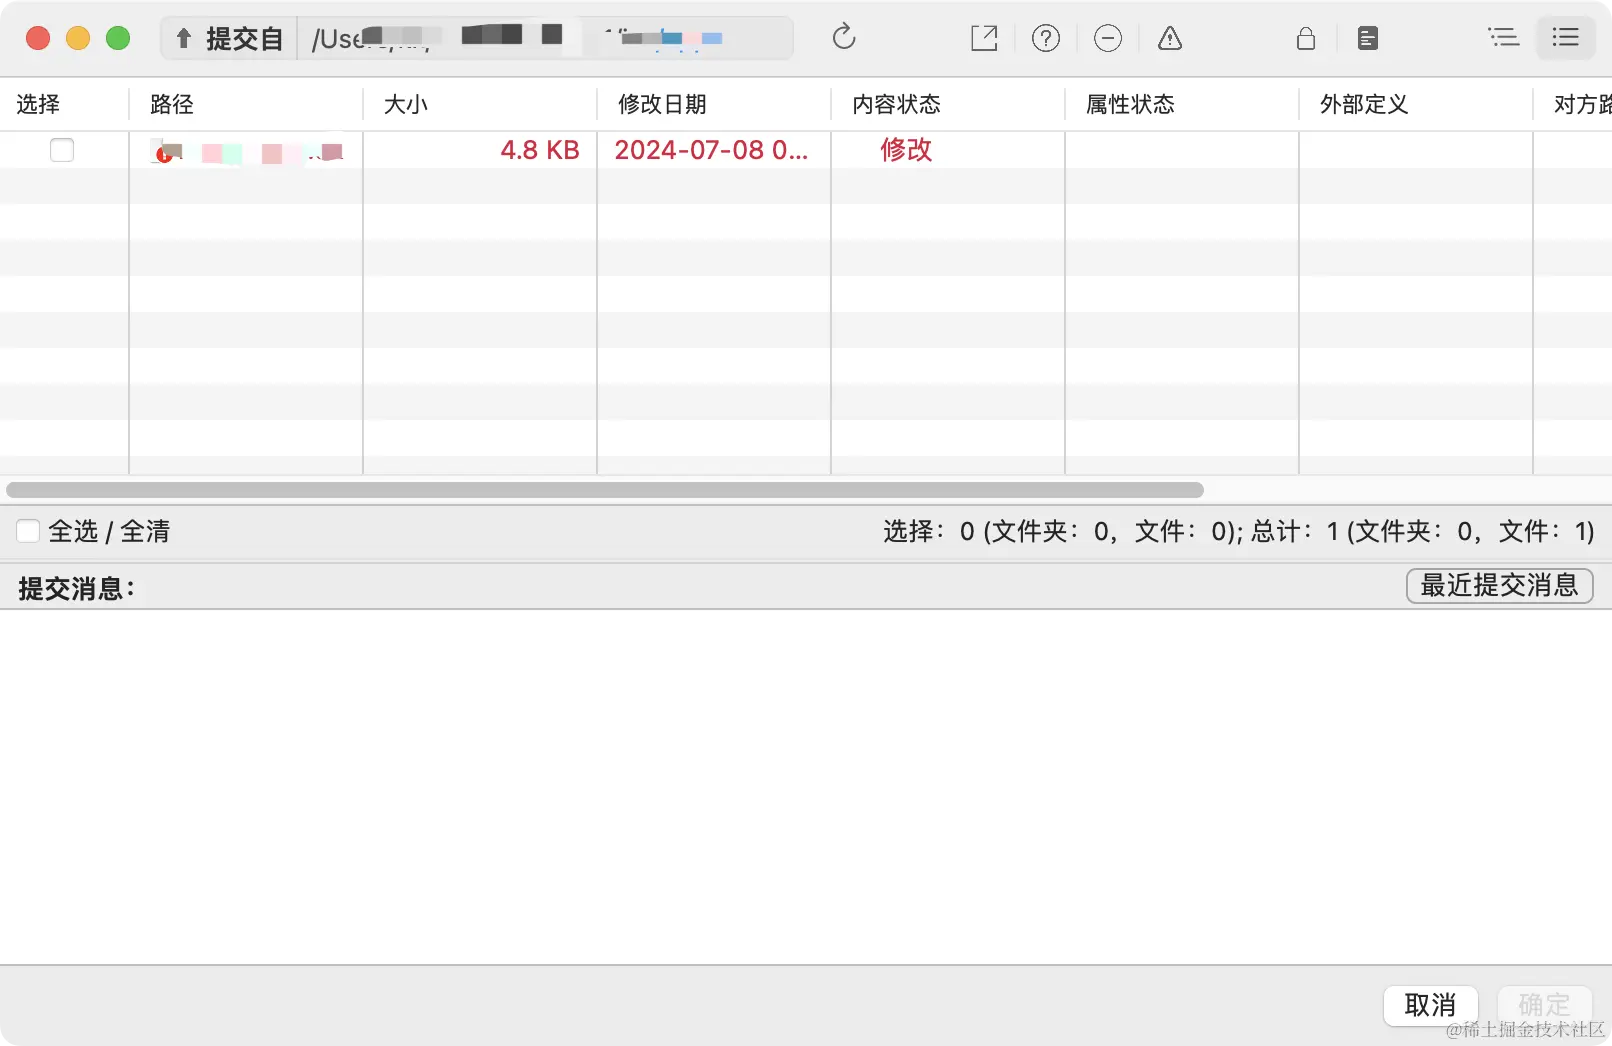The height and width of the screenshot is (1046, 1612).
Task: Click the 提交自 path label
Action: pyautogui.click(x=245, y=39)
